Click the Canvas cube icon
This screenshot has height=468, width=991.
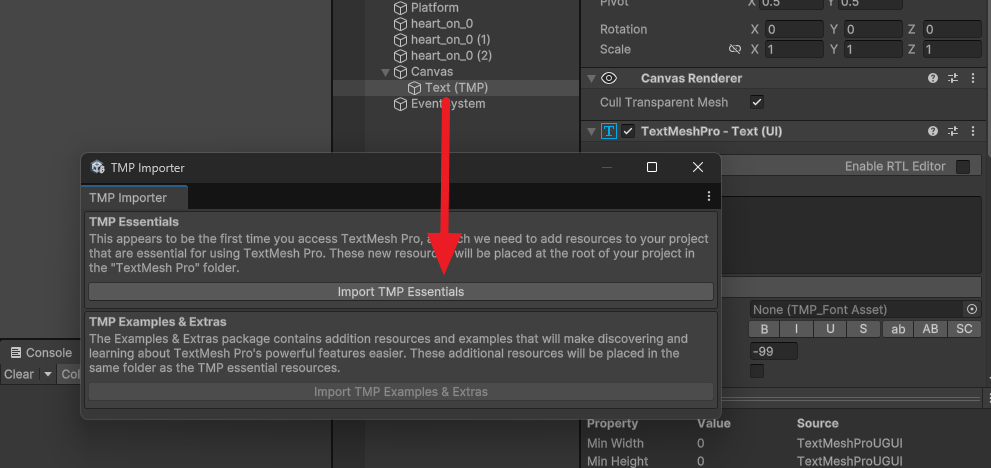coord(400,72)
